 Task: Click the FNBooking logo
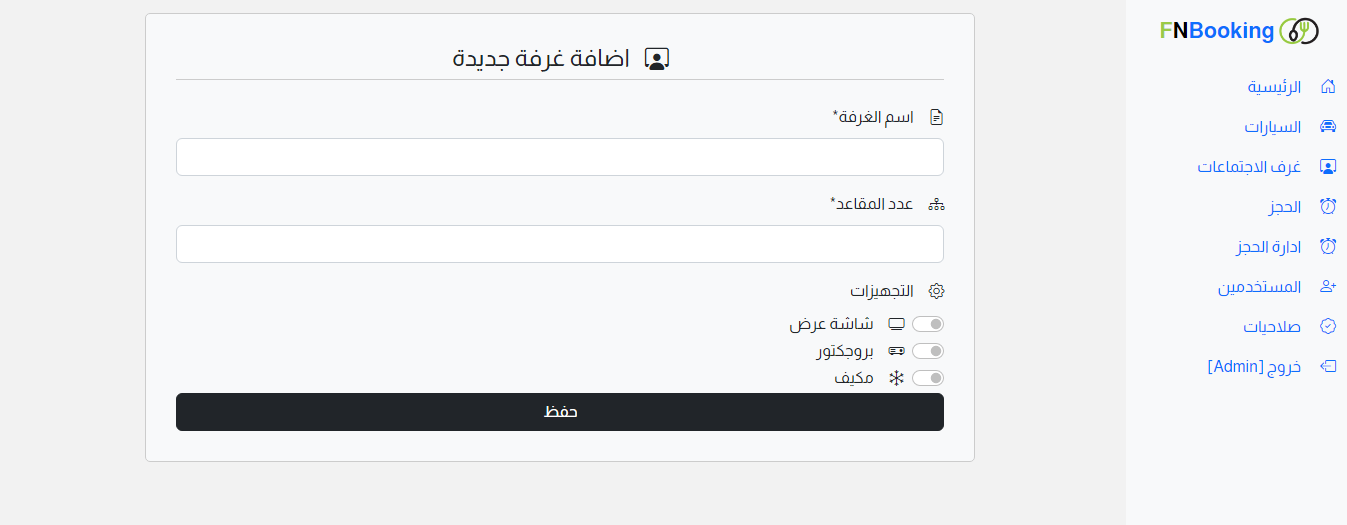tap(1238, 31)
